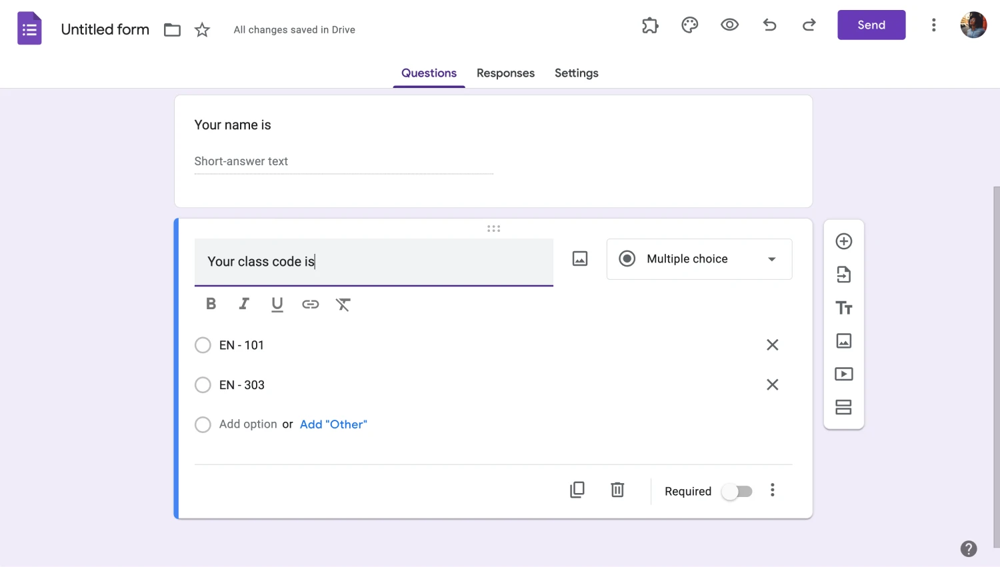Screen dimensions: 1000x567
Task: Open the Settings tab
Action: pyautogui.click(x=576, y=73)
